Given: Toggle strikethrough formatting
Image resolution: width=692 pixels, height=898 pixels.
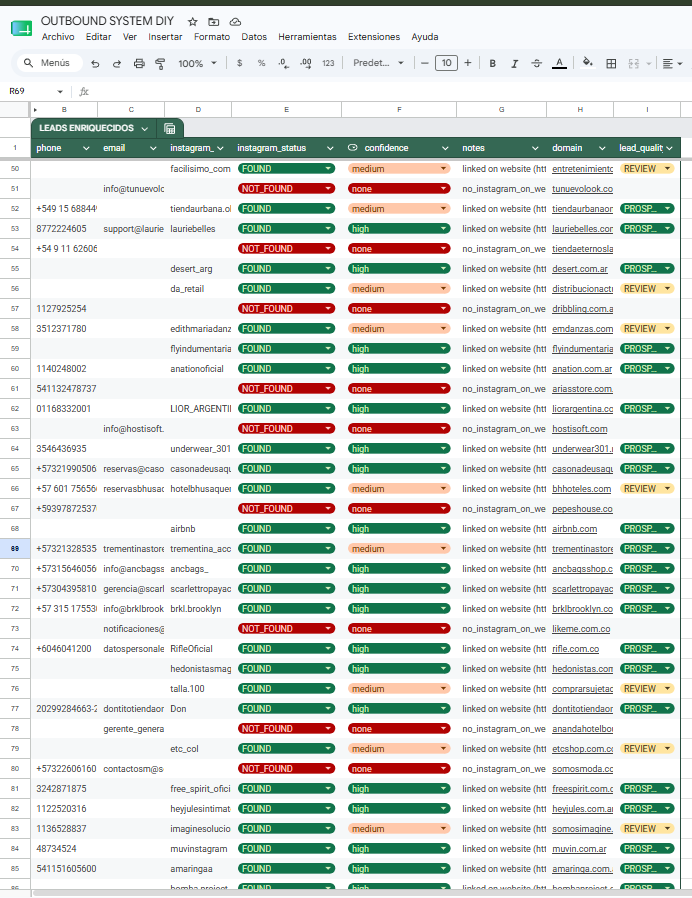Looking at the screenshot, I should pyautogui.click(x=536, y=64).
